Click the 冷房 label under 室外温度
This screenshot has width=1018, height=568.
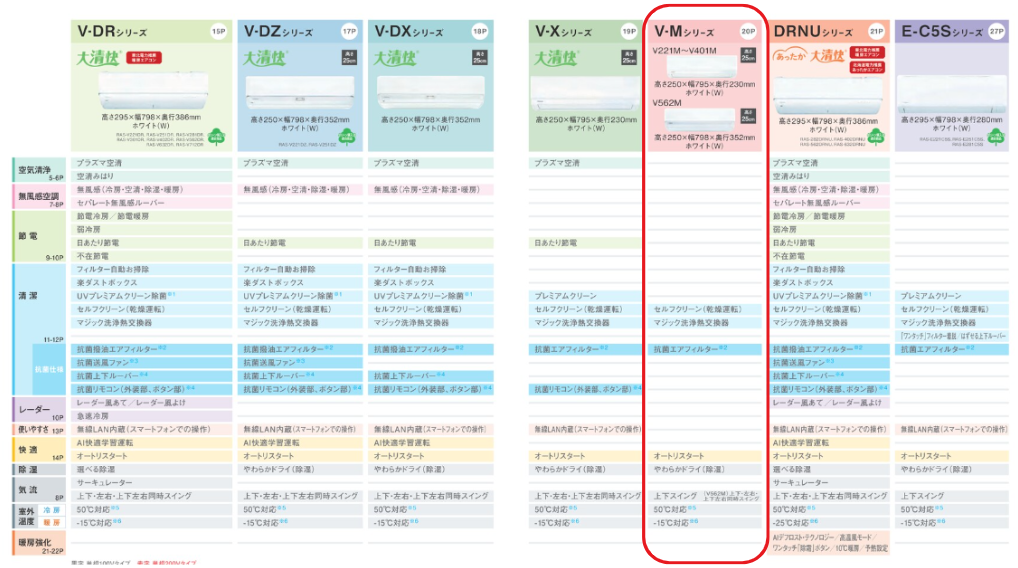(52, 510)
